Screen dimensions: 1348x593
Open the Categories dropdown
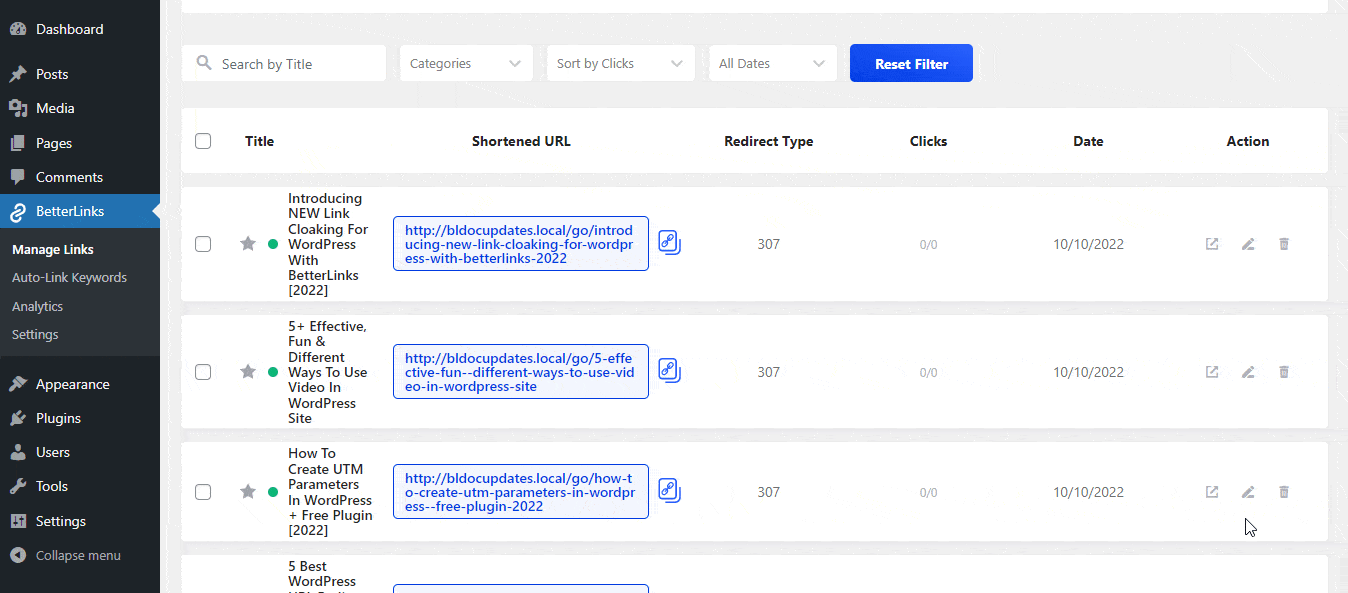pyautogui.click(x=466, y=62)
